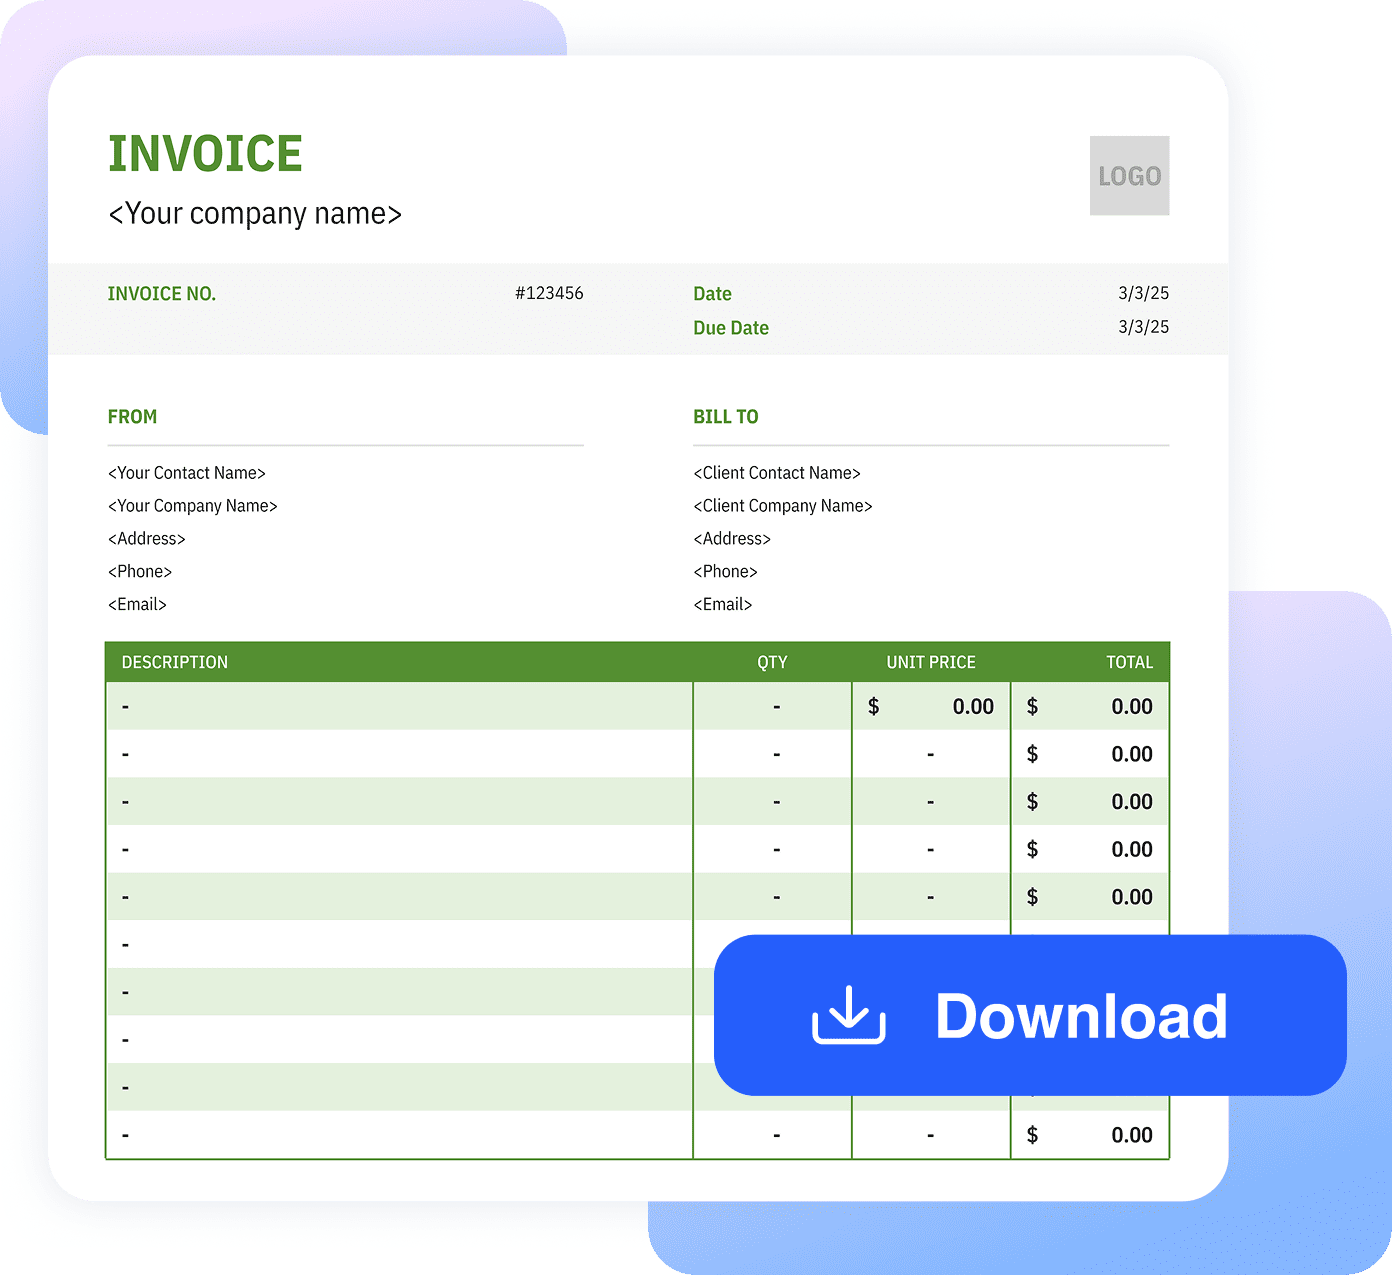1392x1275 pixels.
Task: Click the <Client Company Name> field
Action: click(783, 506)
